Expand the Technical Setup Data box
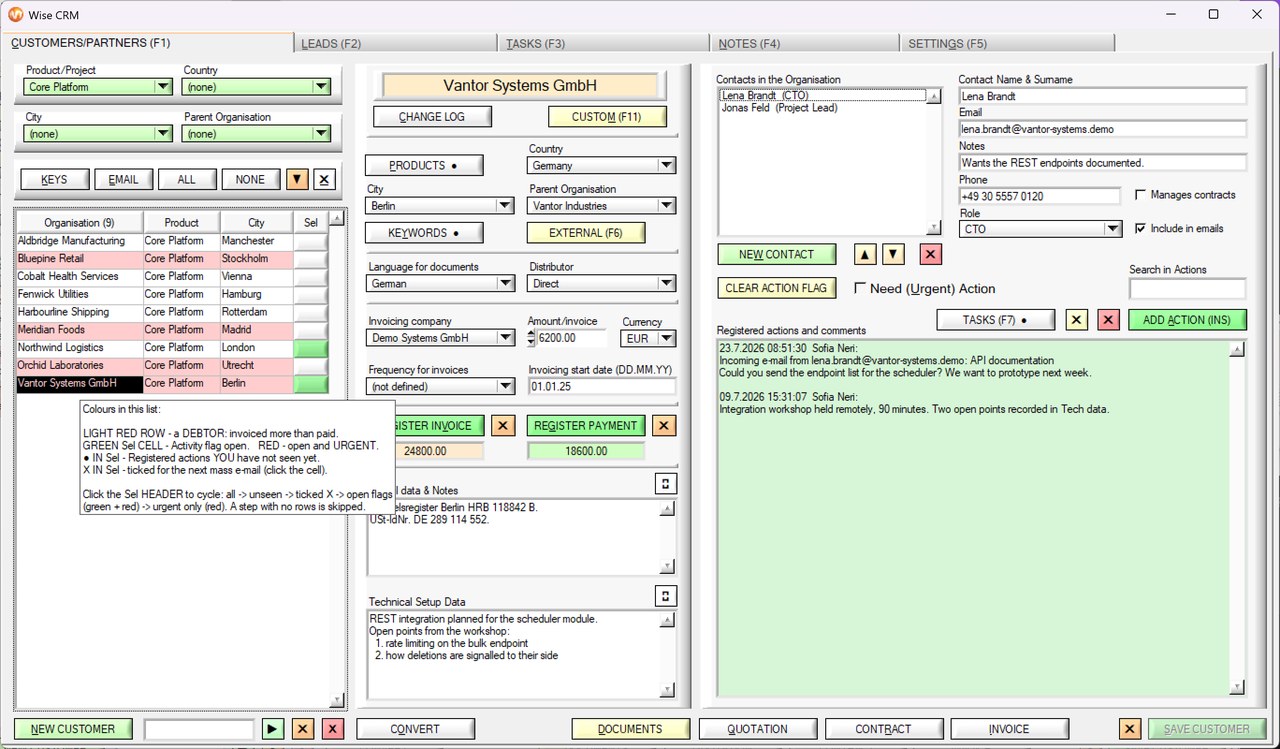This screenshot has width=1280, height=749. pos(665,596)
